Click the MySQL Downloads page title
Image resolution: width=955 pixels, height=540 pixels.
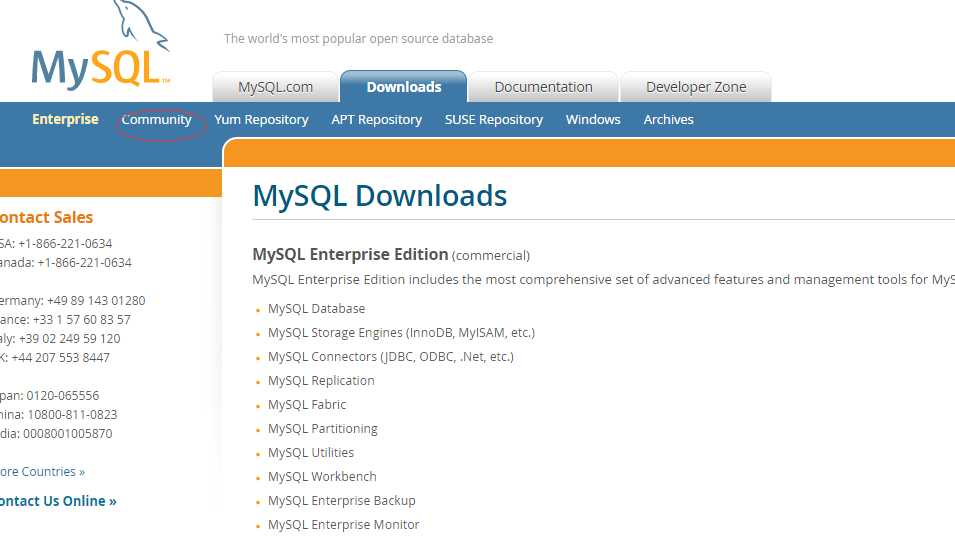coord(379,196)
